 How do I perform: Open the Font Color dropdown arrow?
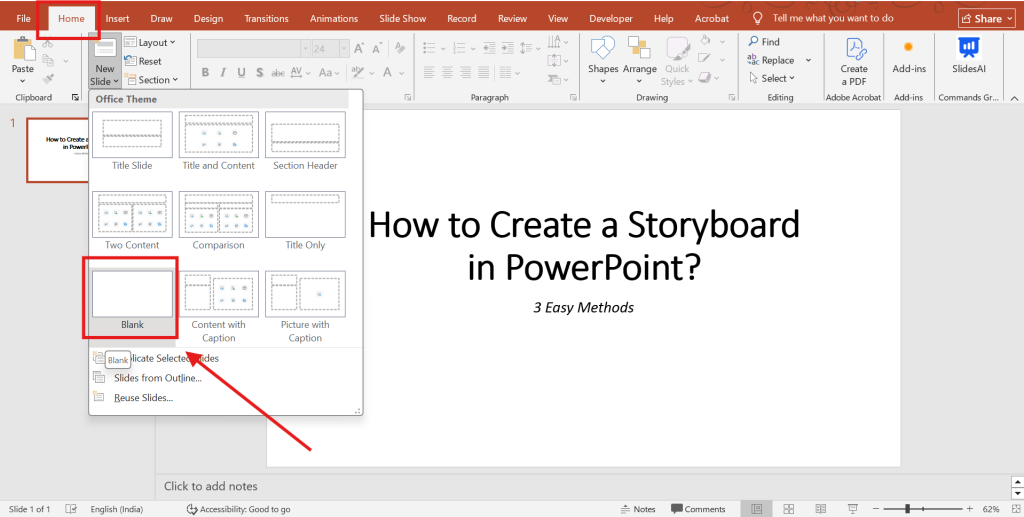[402, 73]
